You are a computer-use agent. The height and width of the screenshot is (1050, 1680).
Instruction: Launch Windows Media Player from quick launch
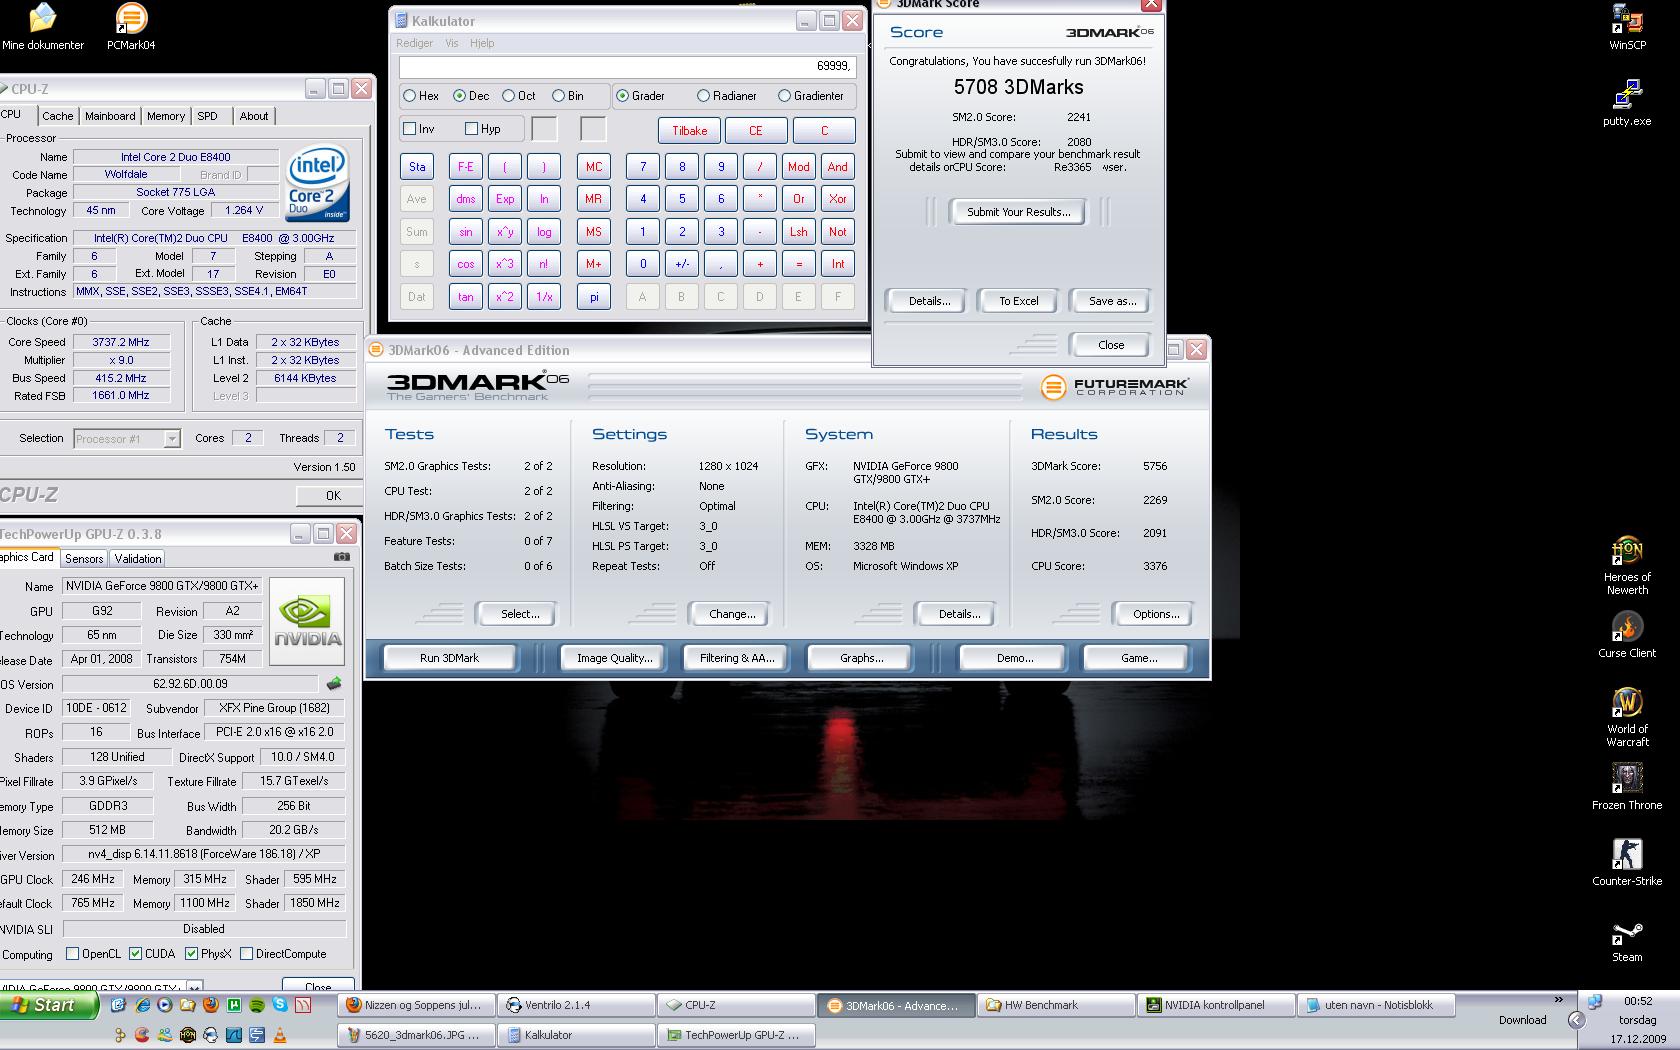coord(164,1005)
